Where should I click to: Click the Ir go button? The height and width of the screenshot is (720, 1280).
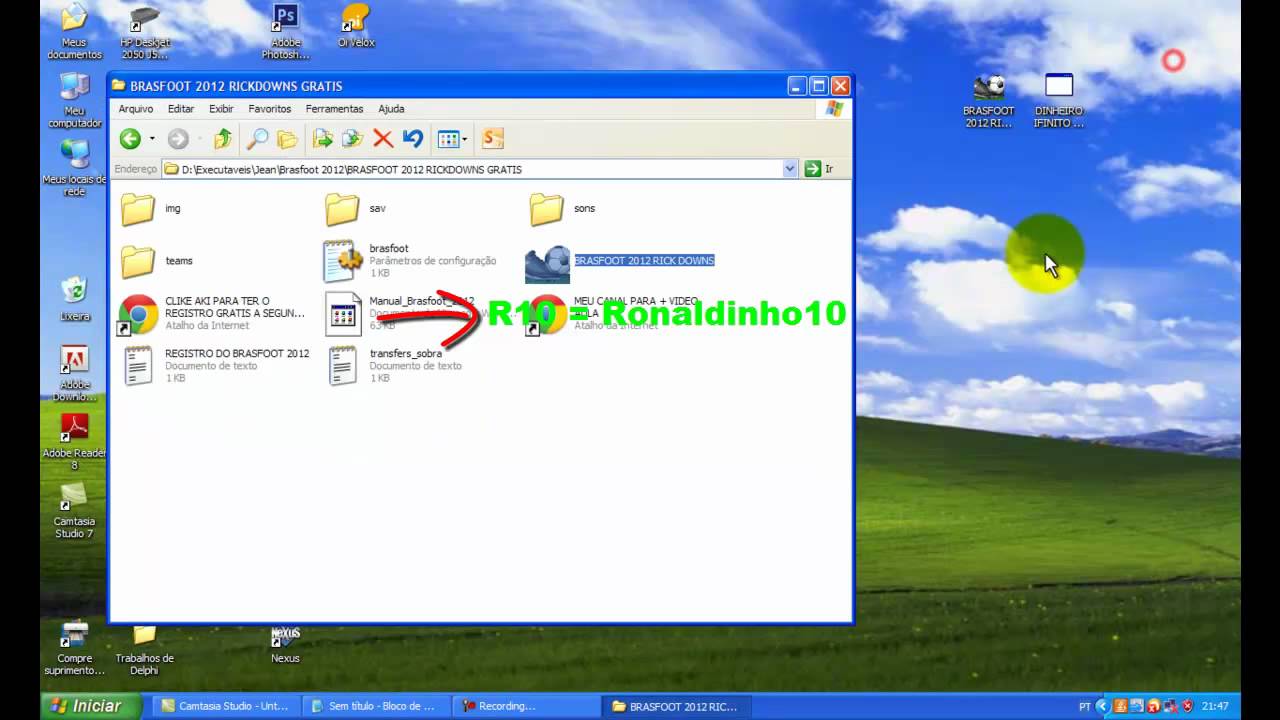(x=820, y=169)
